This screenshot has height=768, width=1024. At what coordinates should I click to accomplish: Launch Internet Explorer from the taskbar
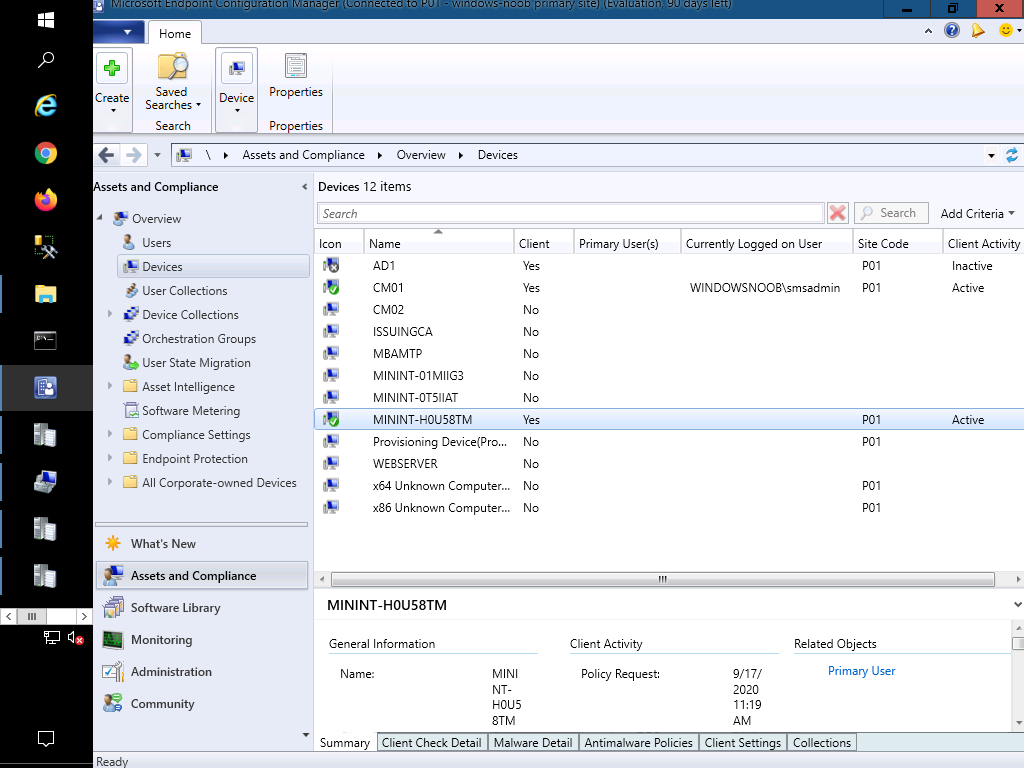[46, 106]
